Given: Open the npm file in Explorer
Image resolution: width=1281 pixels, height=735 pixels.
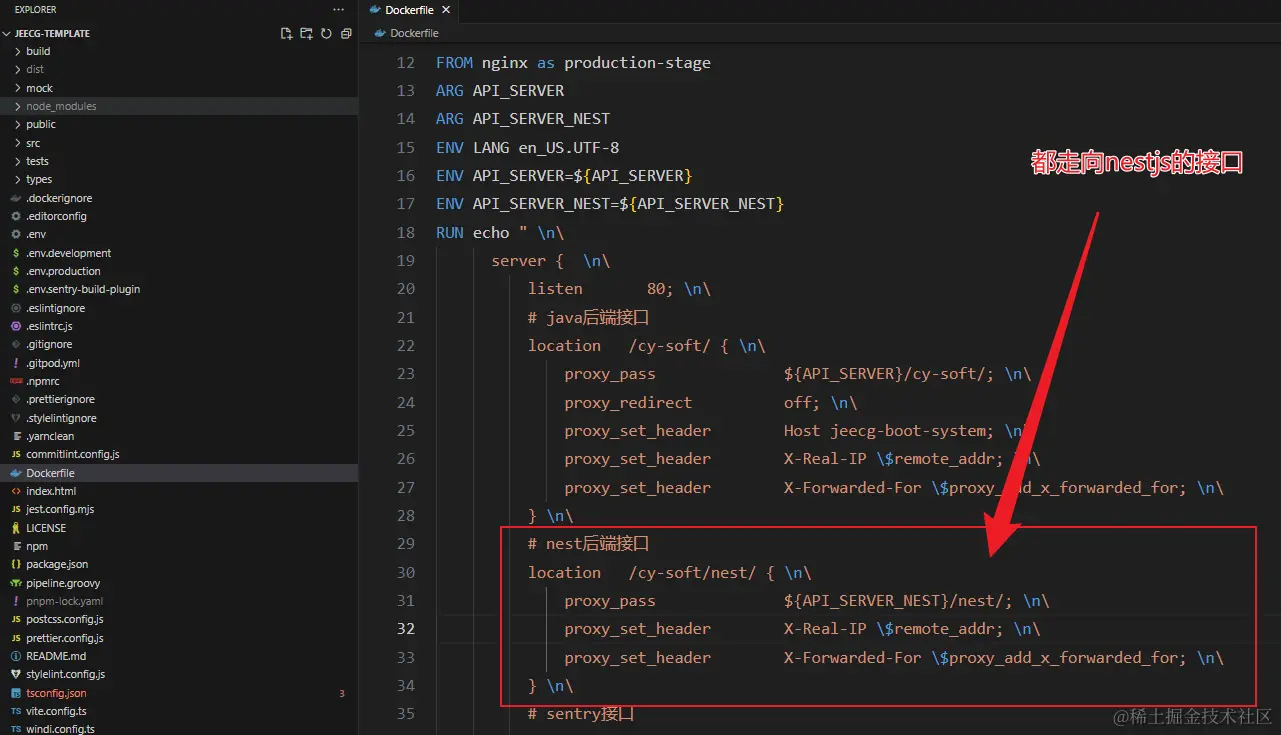Looking at the screenshot, I should [179, 546].
